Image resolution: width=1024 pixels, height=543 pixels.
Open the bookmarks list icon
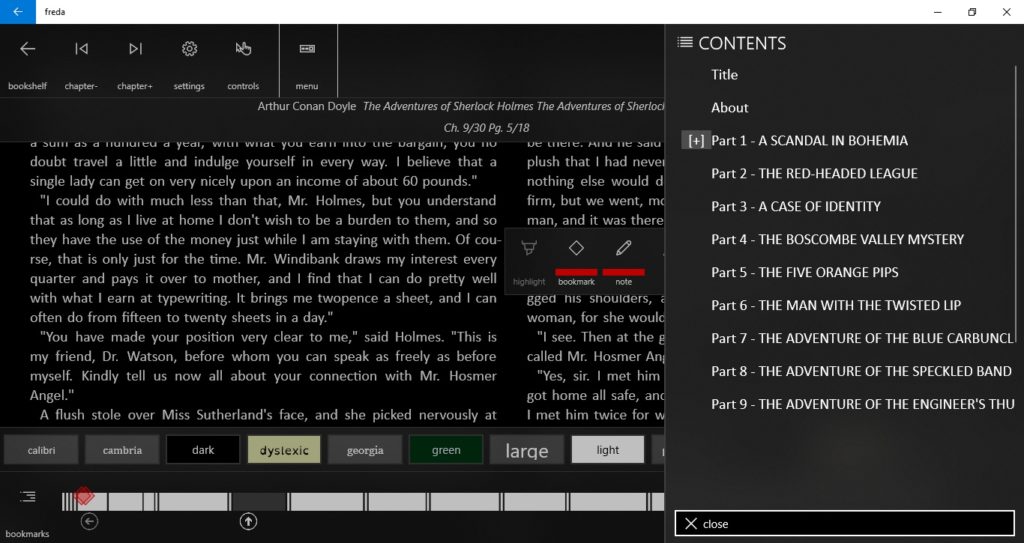[27, 497]
